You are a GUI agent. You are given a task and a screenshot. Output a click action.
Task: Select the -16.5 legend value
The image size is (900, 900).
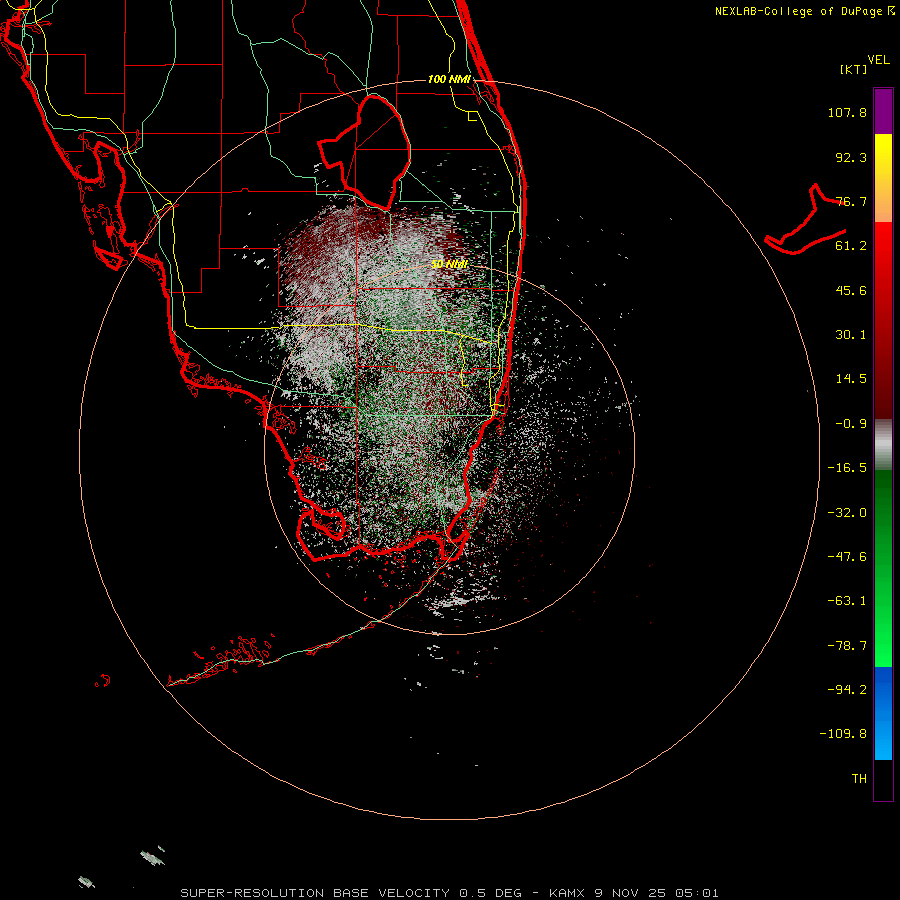coord(847,468)
